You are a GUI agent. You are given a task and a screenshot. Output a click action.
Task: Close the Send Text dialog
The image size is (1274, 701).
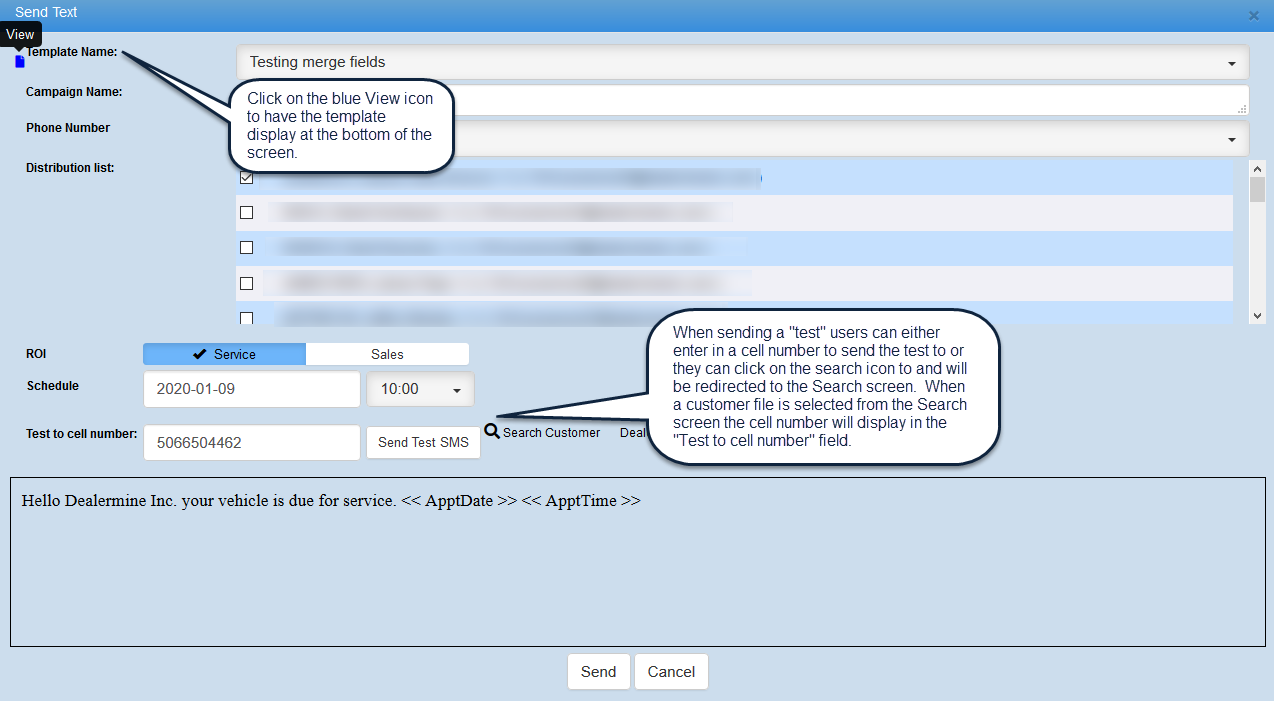[x=1254, y=16]
